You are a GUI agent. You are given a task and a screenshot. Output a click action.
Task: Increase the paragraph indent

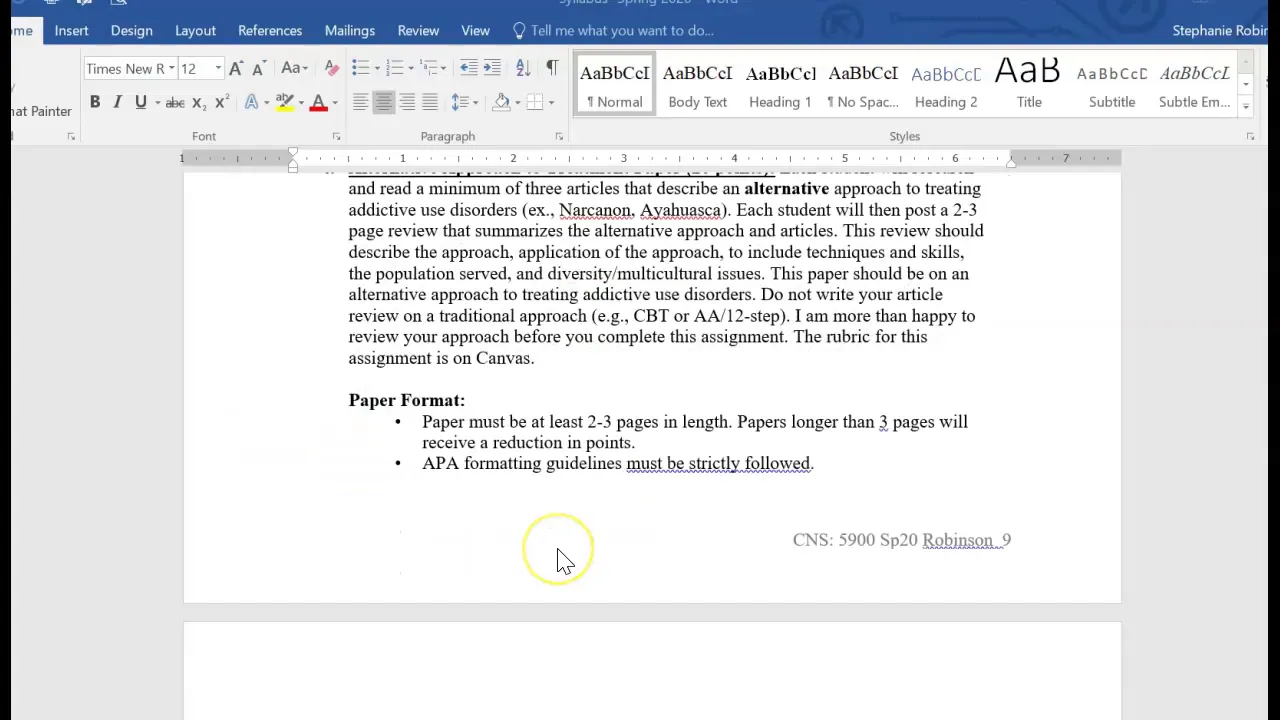492,68
